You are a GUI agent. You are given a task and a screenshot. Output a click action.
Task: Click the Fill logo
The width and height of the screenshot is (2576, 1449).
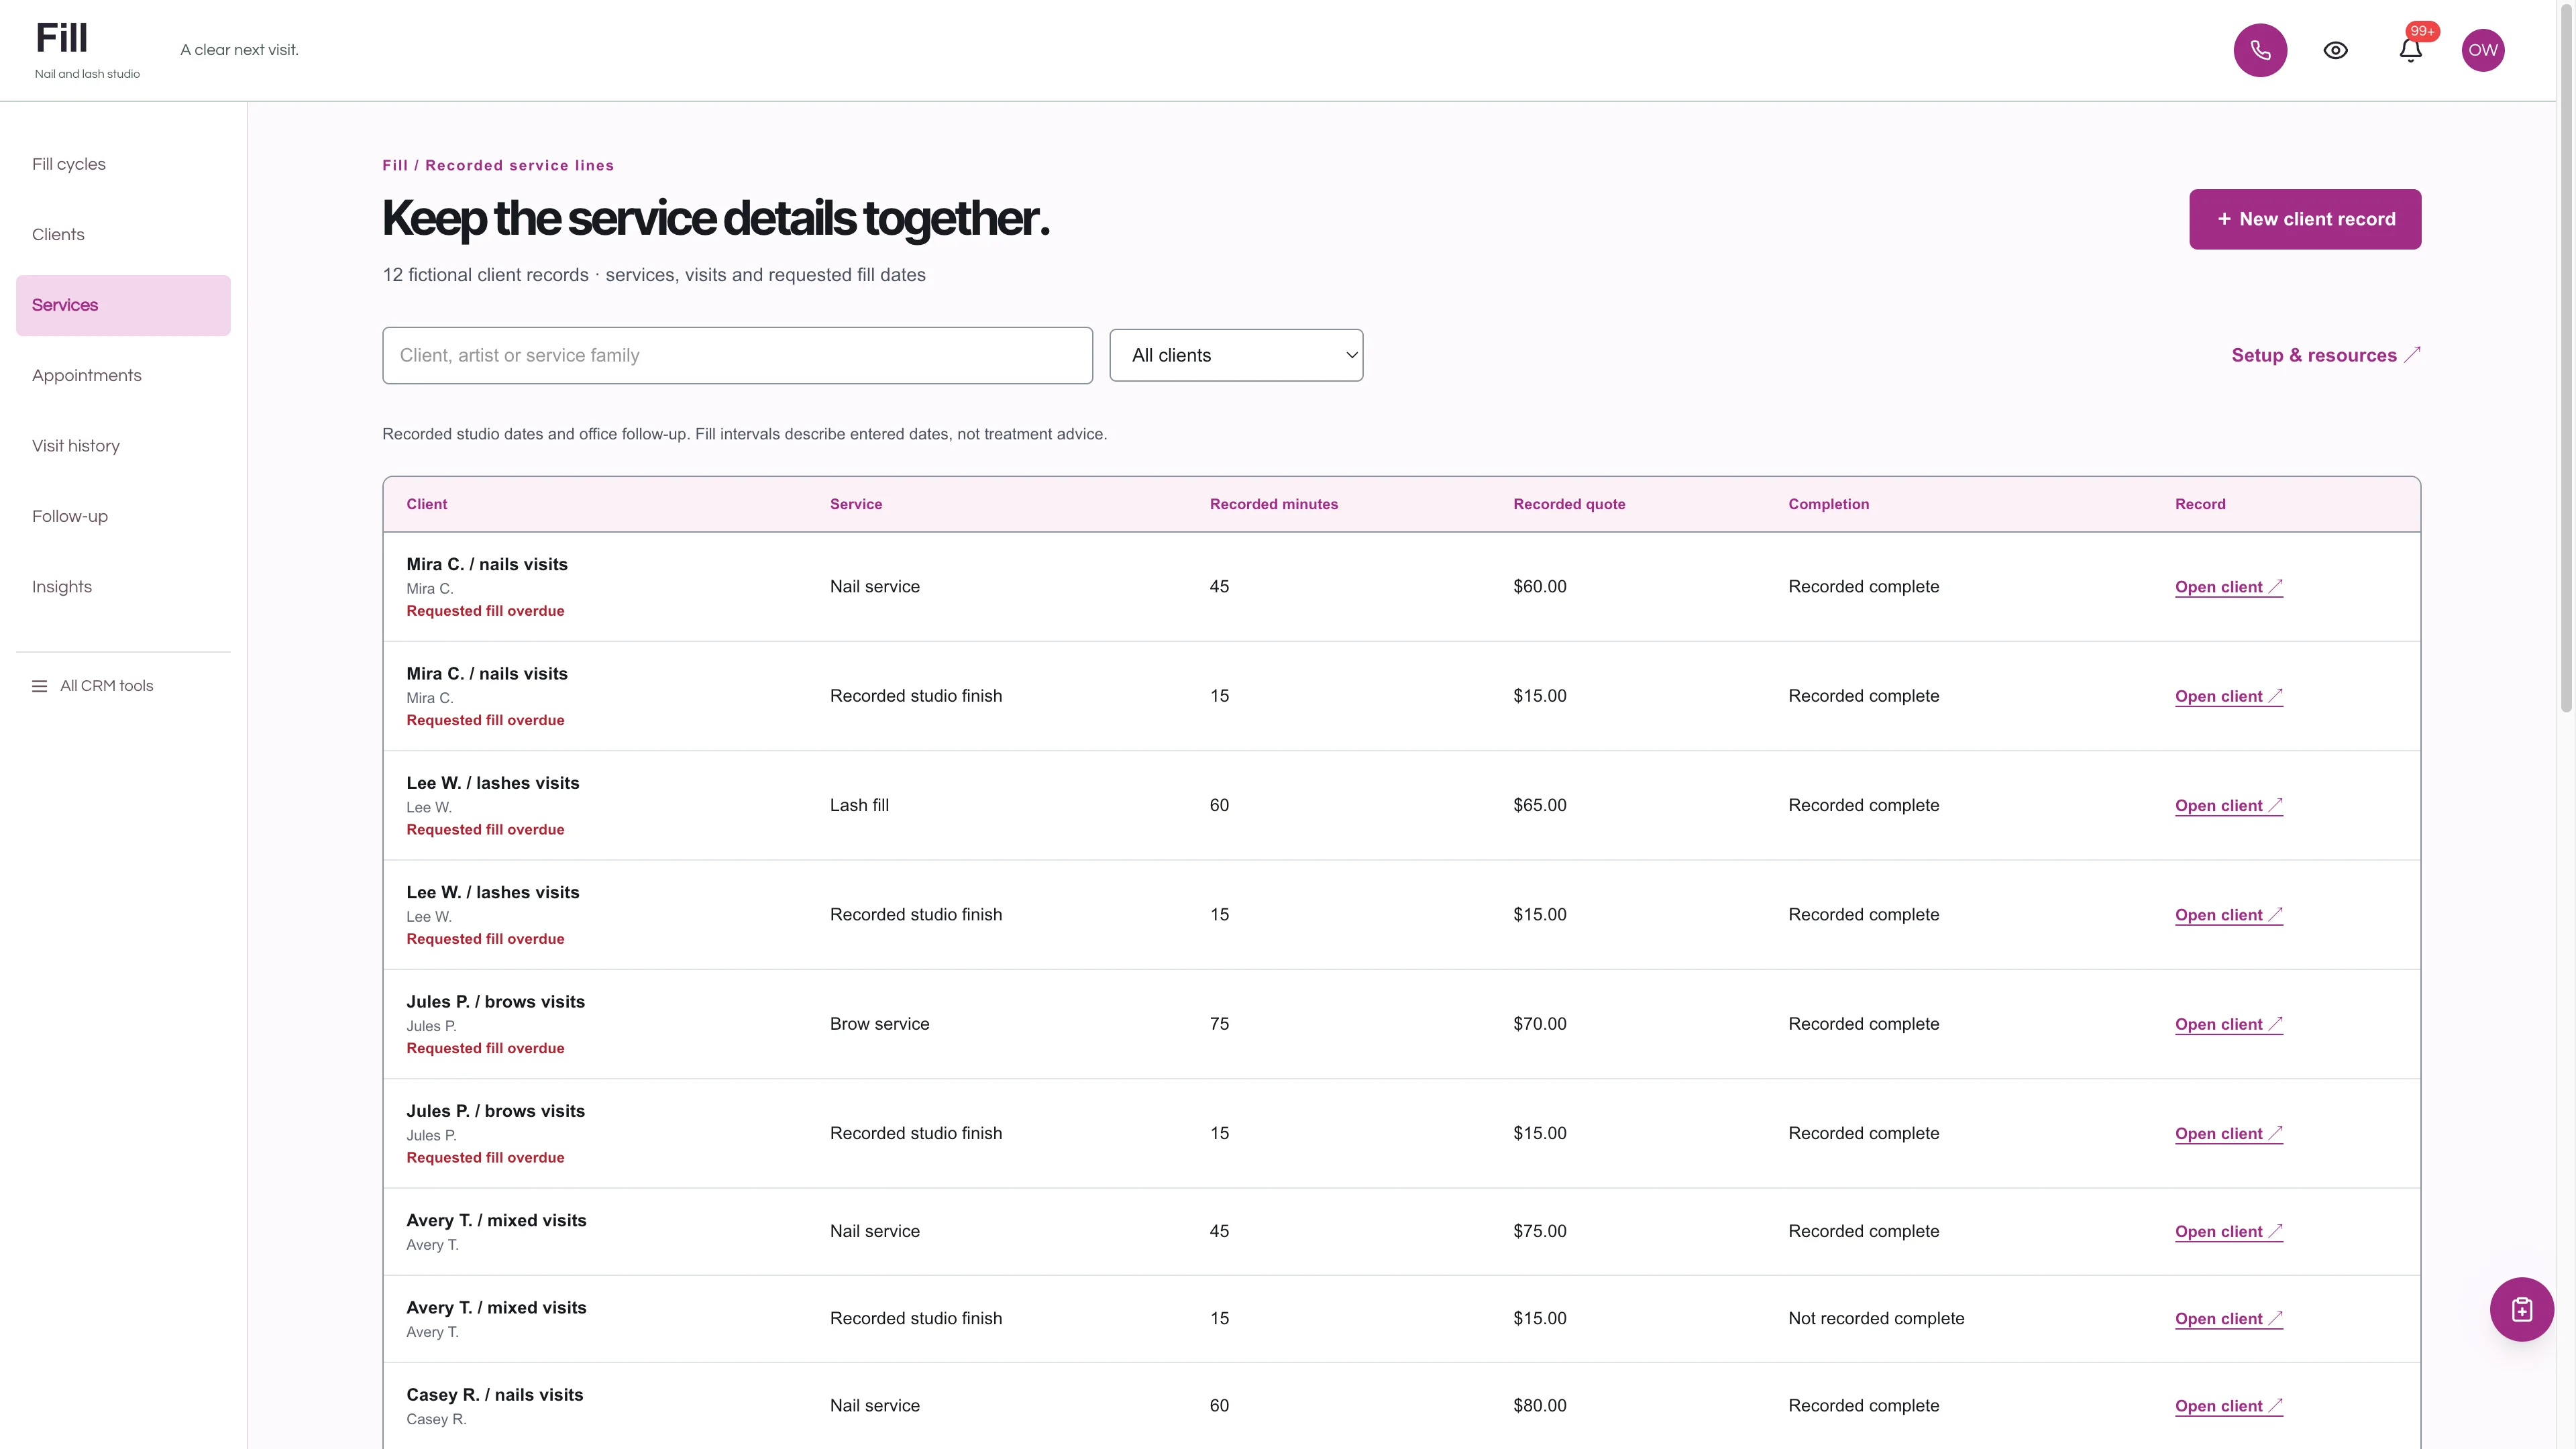[62, 38]
